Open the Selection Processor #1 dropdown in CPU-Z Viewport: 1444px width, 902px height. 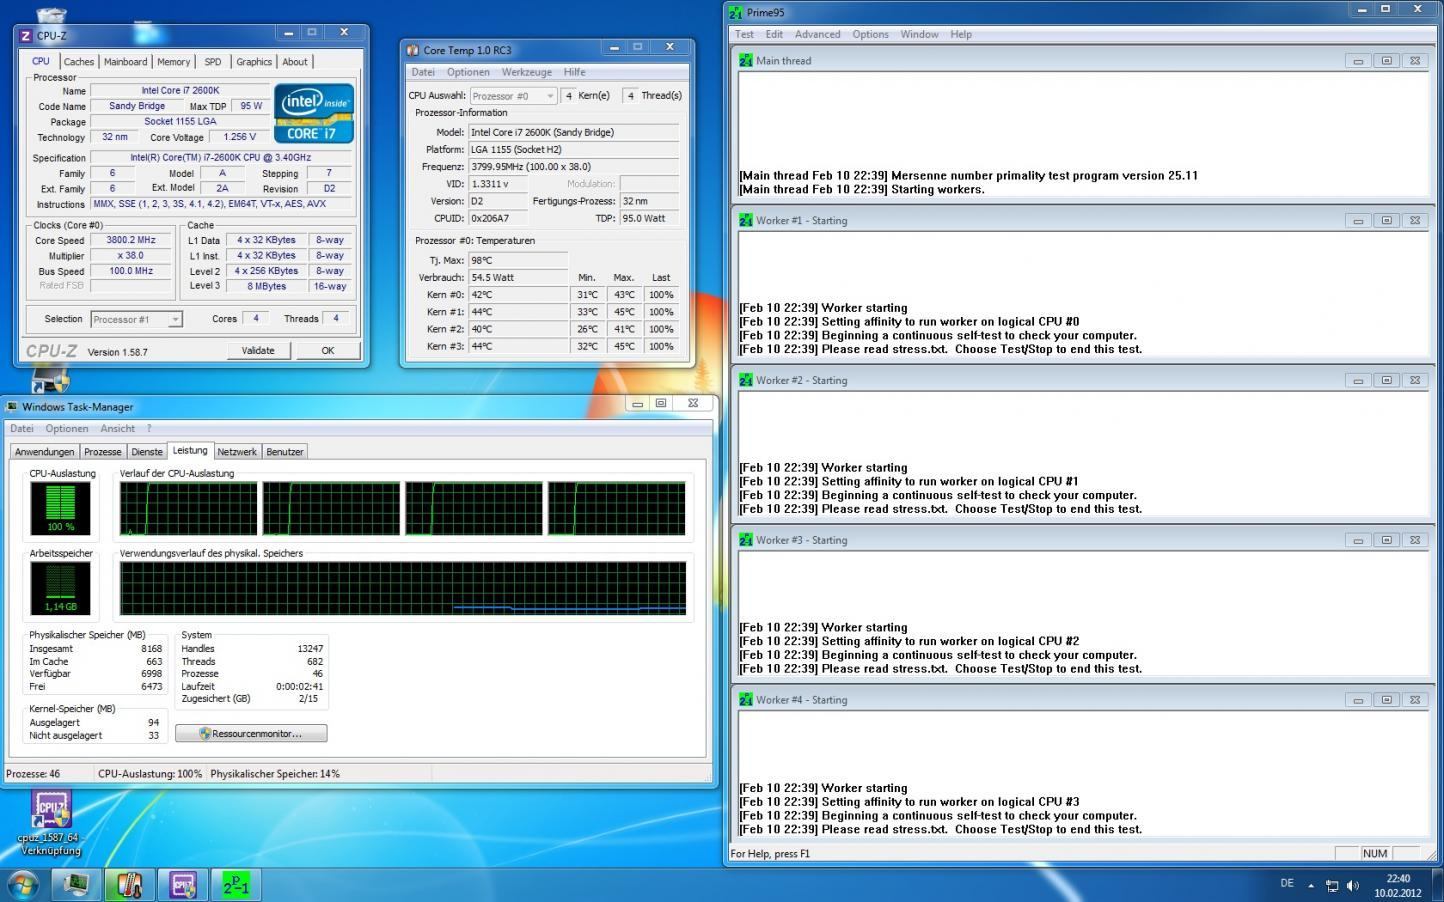[136, 319]
